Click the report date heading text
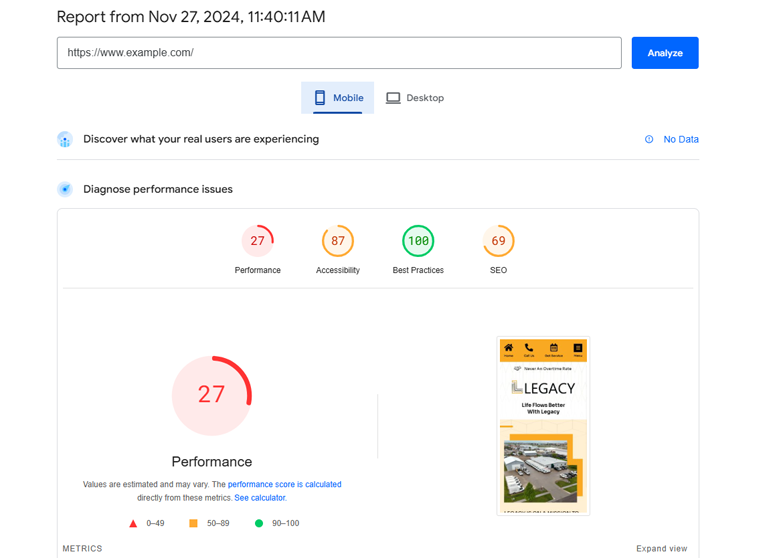Image resolution: width=760 pixels, height=558 pixels. [191, 17]
